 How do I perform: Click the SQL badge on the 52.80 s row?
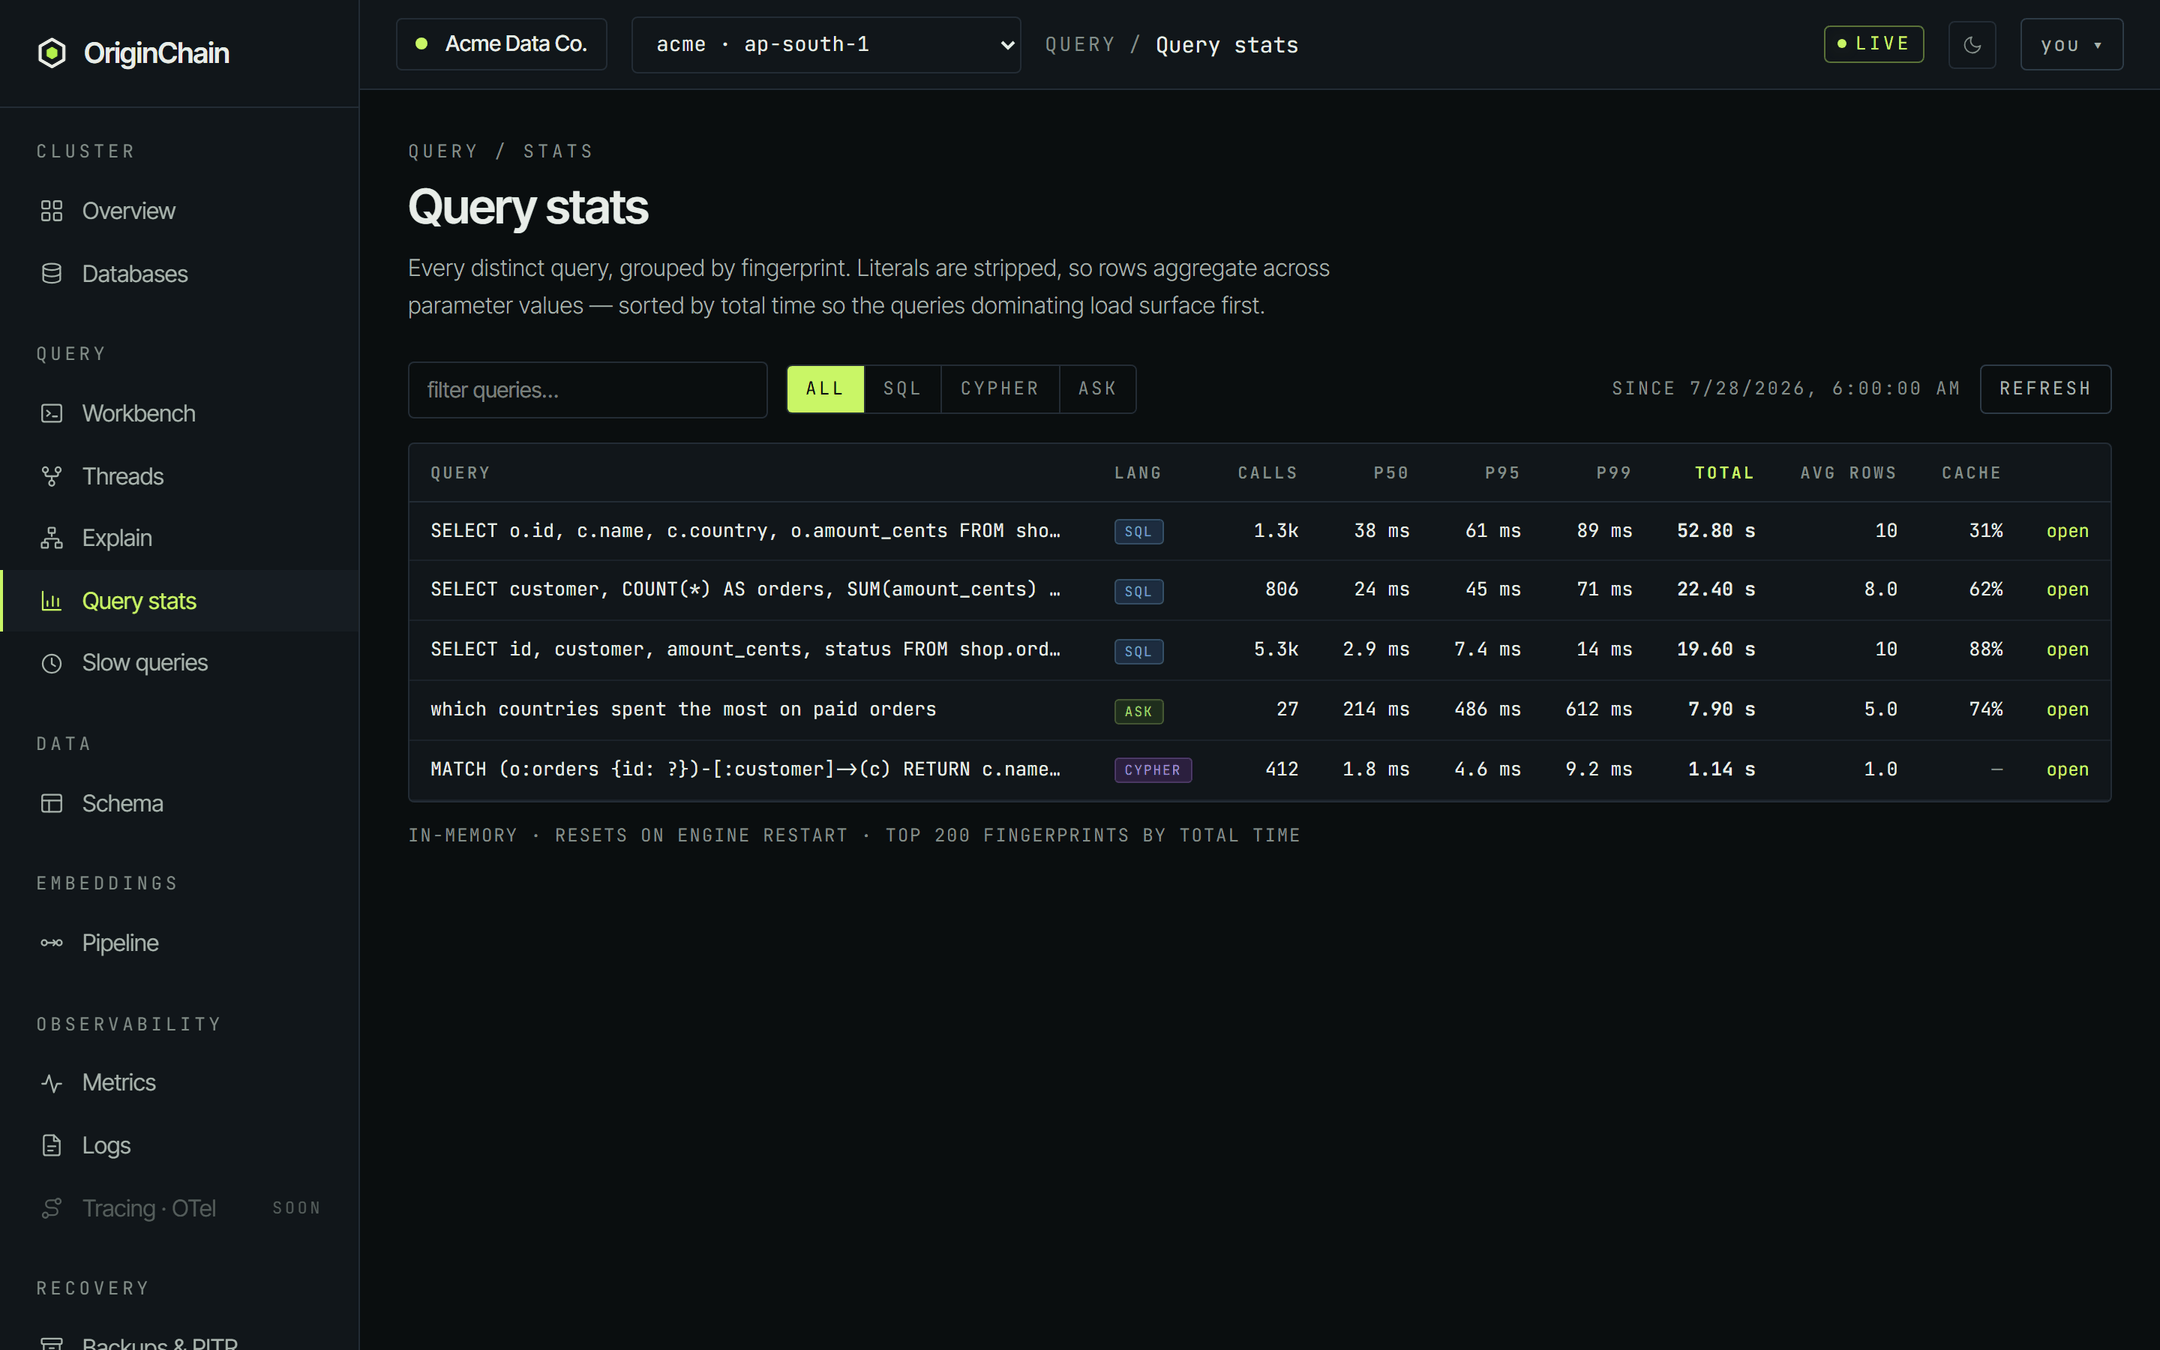click(x=1138, y=532)
